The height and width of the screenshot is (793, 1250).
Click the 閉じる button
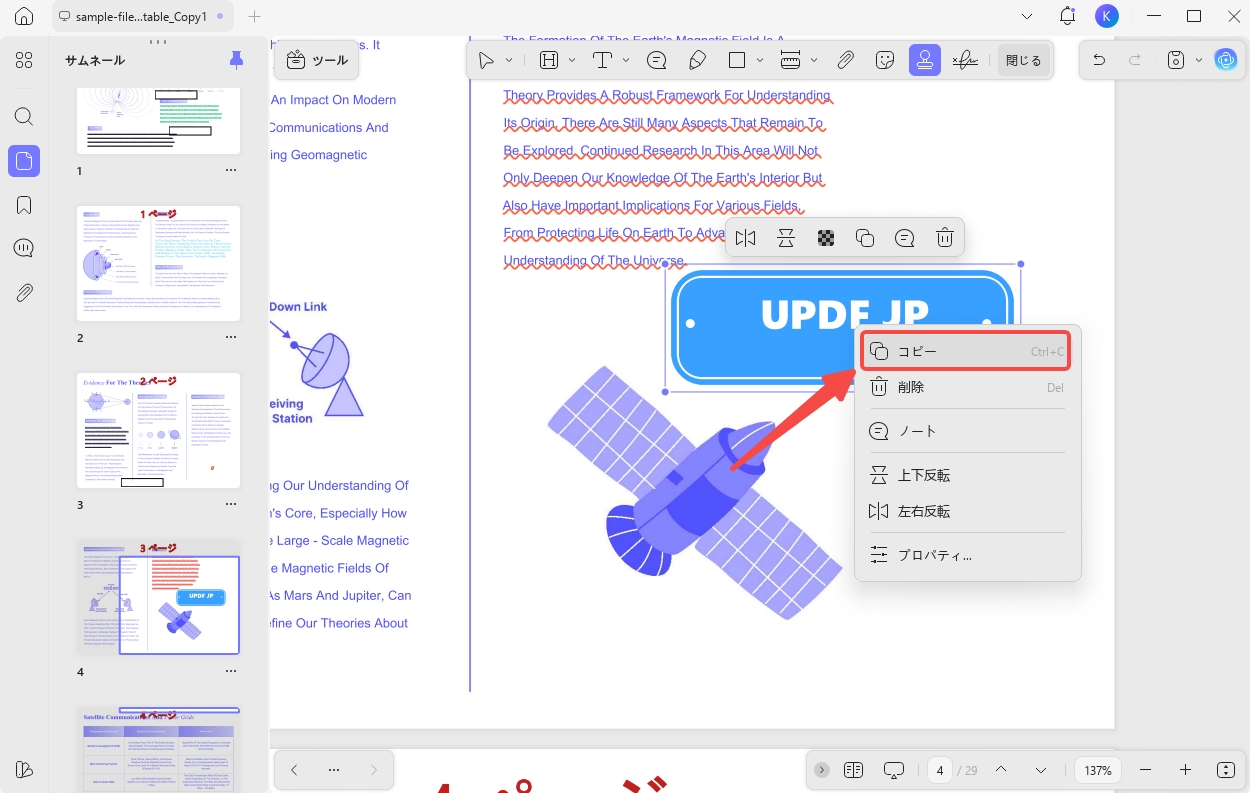(x=1023, y=60)
